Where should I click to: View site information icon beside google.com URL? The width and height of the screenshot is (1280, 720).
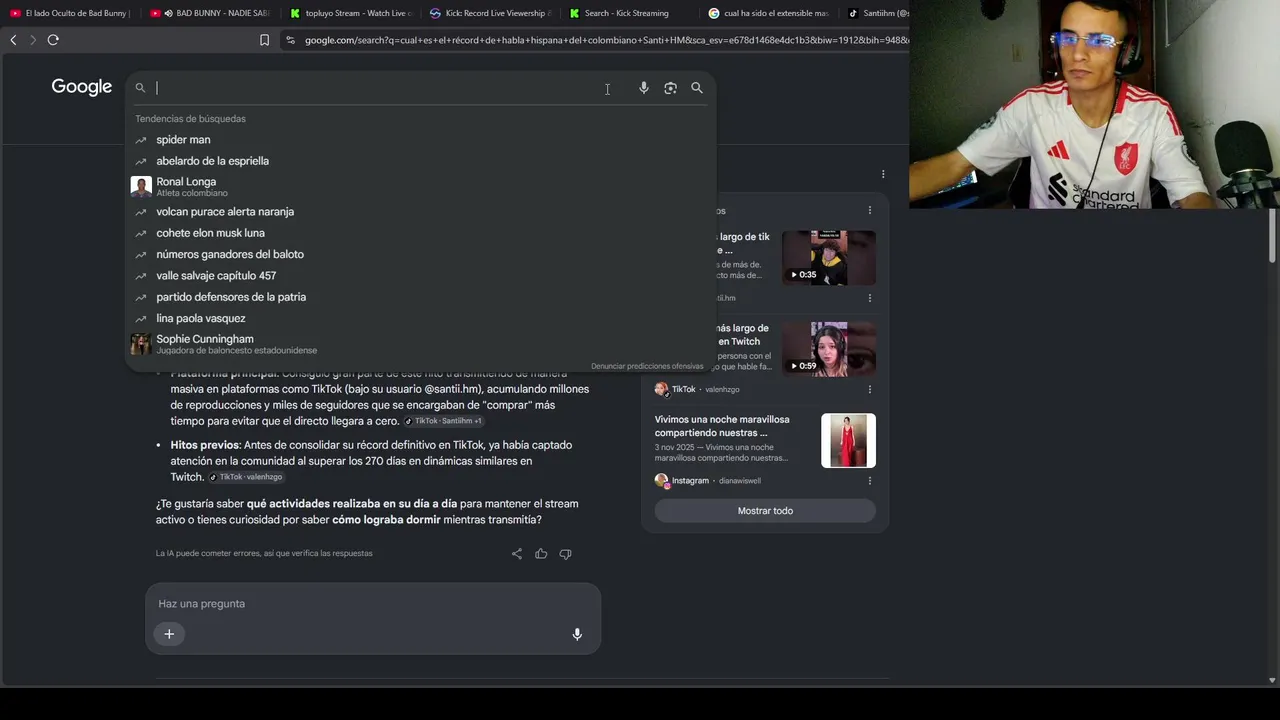(x=290, y=40)
